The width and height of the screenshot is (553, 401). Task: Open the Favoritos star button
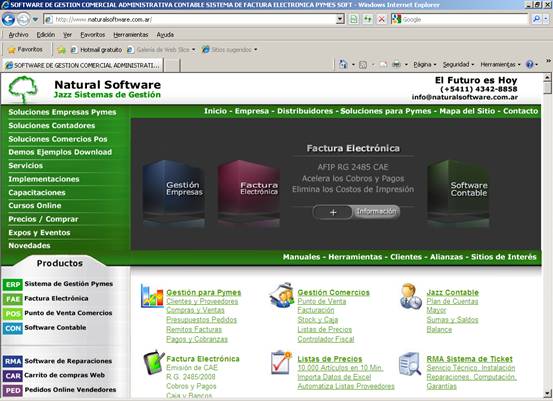click(25, 50)
